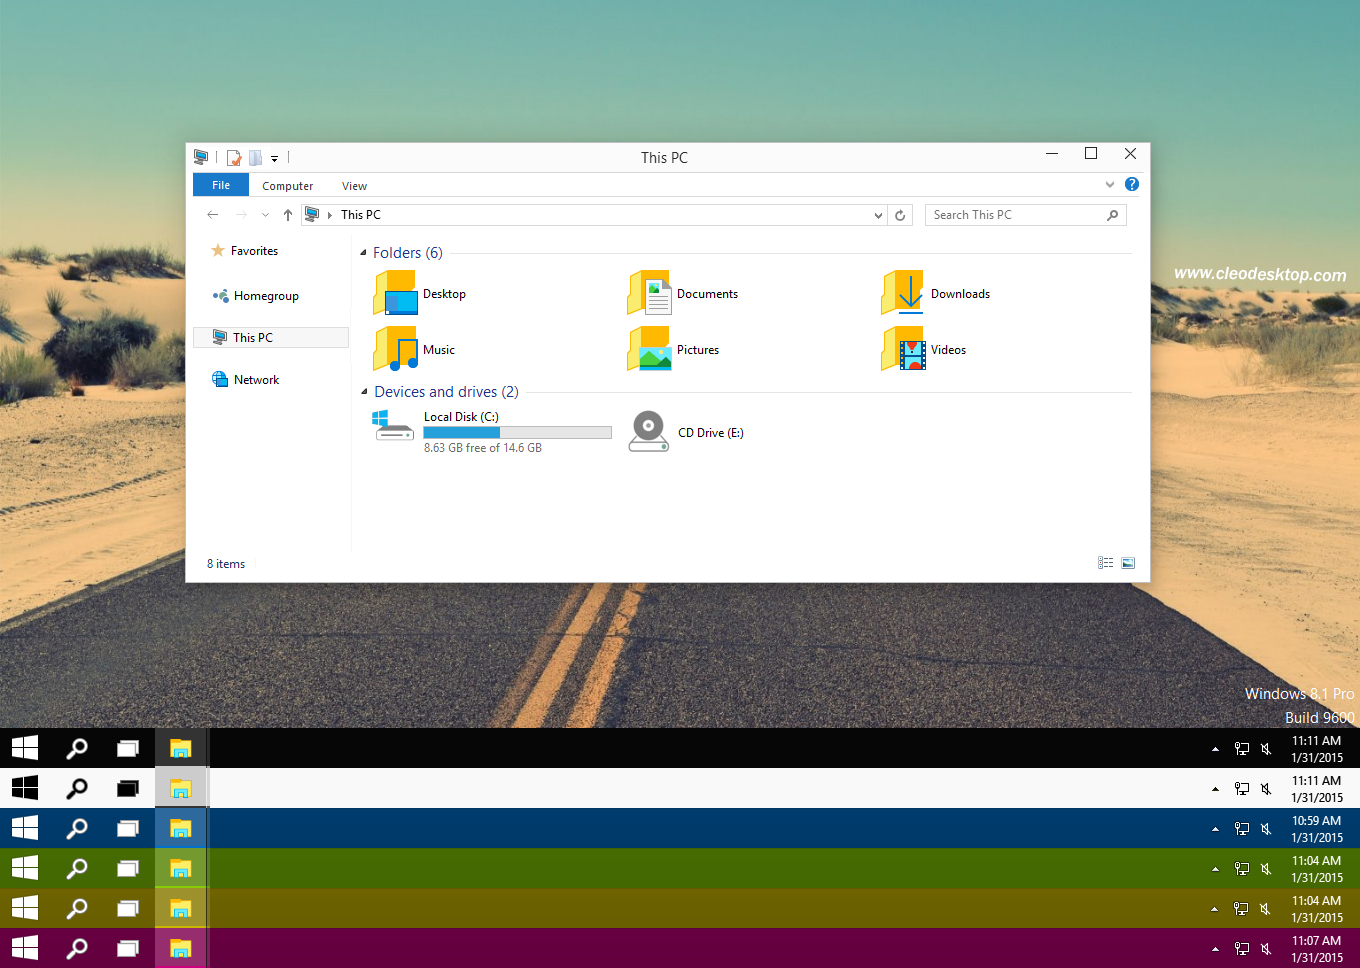The width and height of the screenshot is (1360, 968).
Task: Open the View ribbon tab
Action: (354, 185)
